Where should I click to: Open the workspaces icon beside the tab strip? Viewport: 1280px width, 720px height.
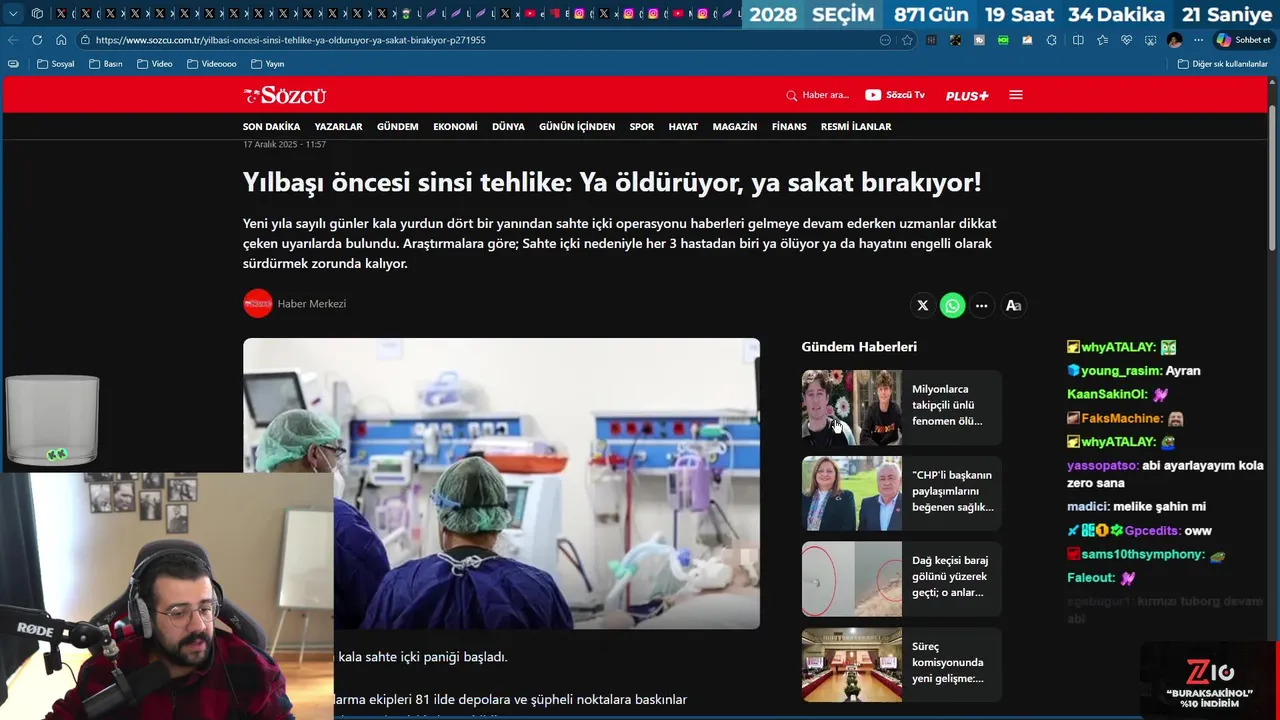(37, 14)
